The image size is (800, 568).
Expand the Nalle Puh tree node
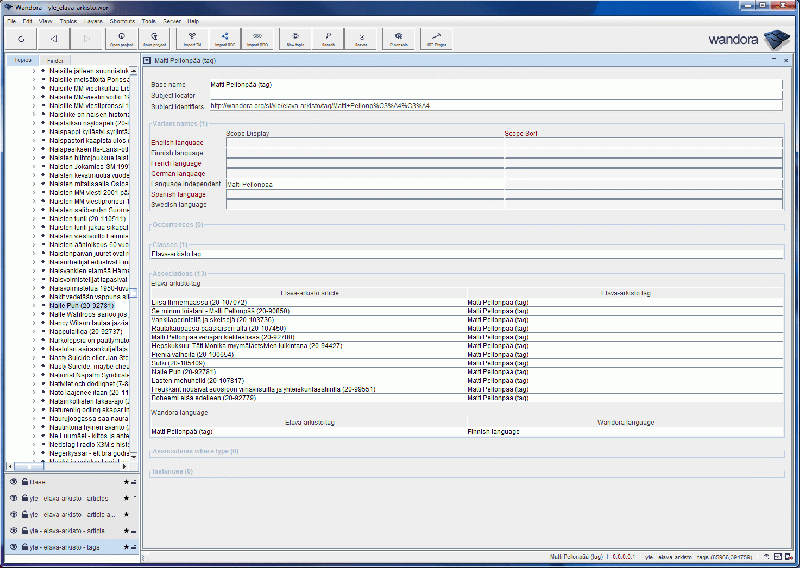point(33,304)
